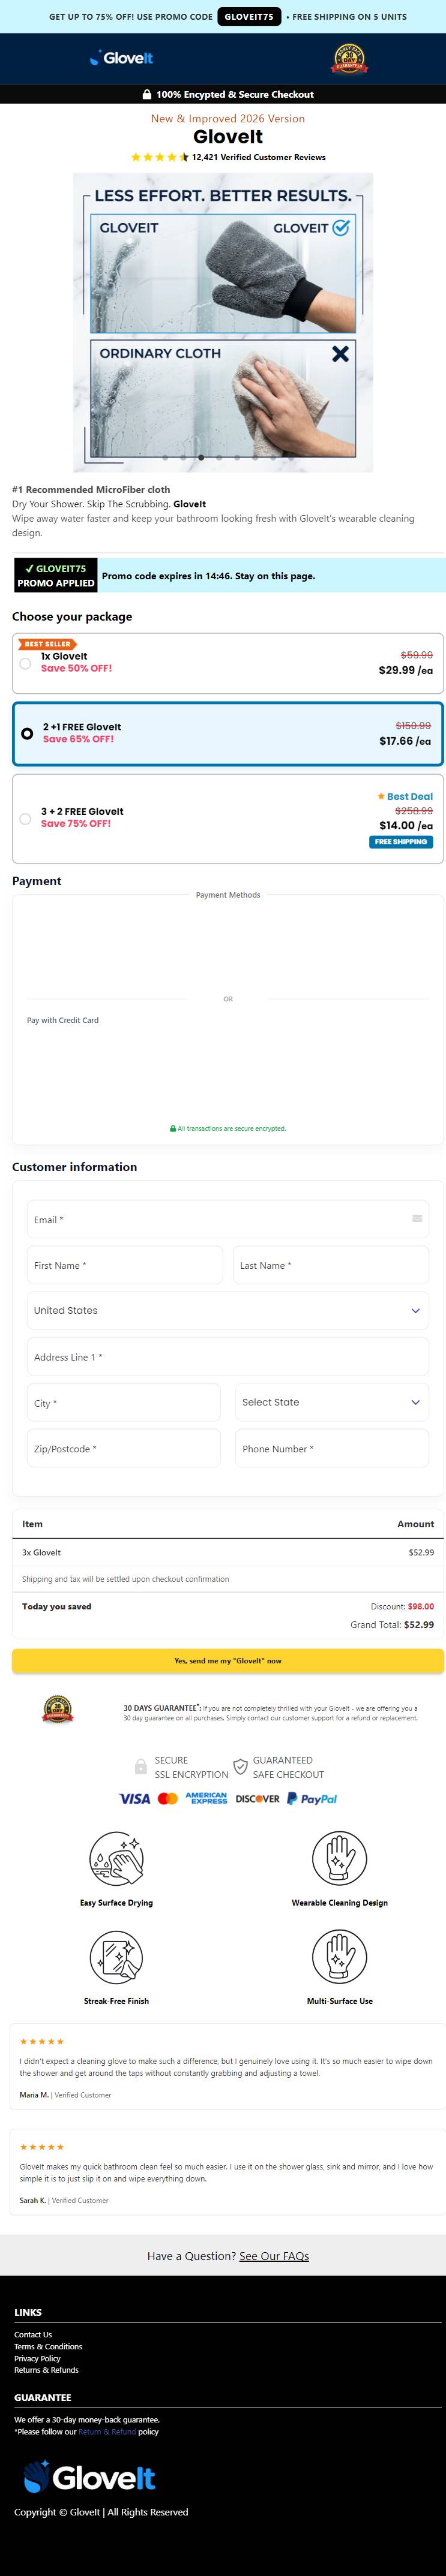Click the Pay with Credit Card label
The image size is (446, 2576).
point(63,1020)
